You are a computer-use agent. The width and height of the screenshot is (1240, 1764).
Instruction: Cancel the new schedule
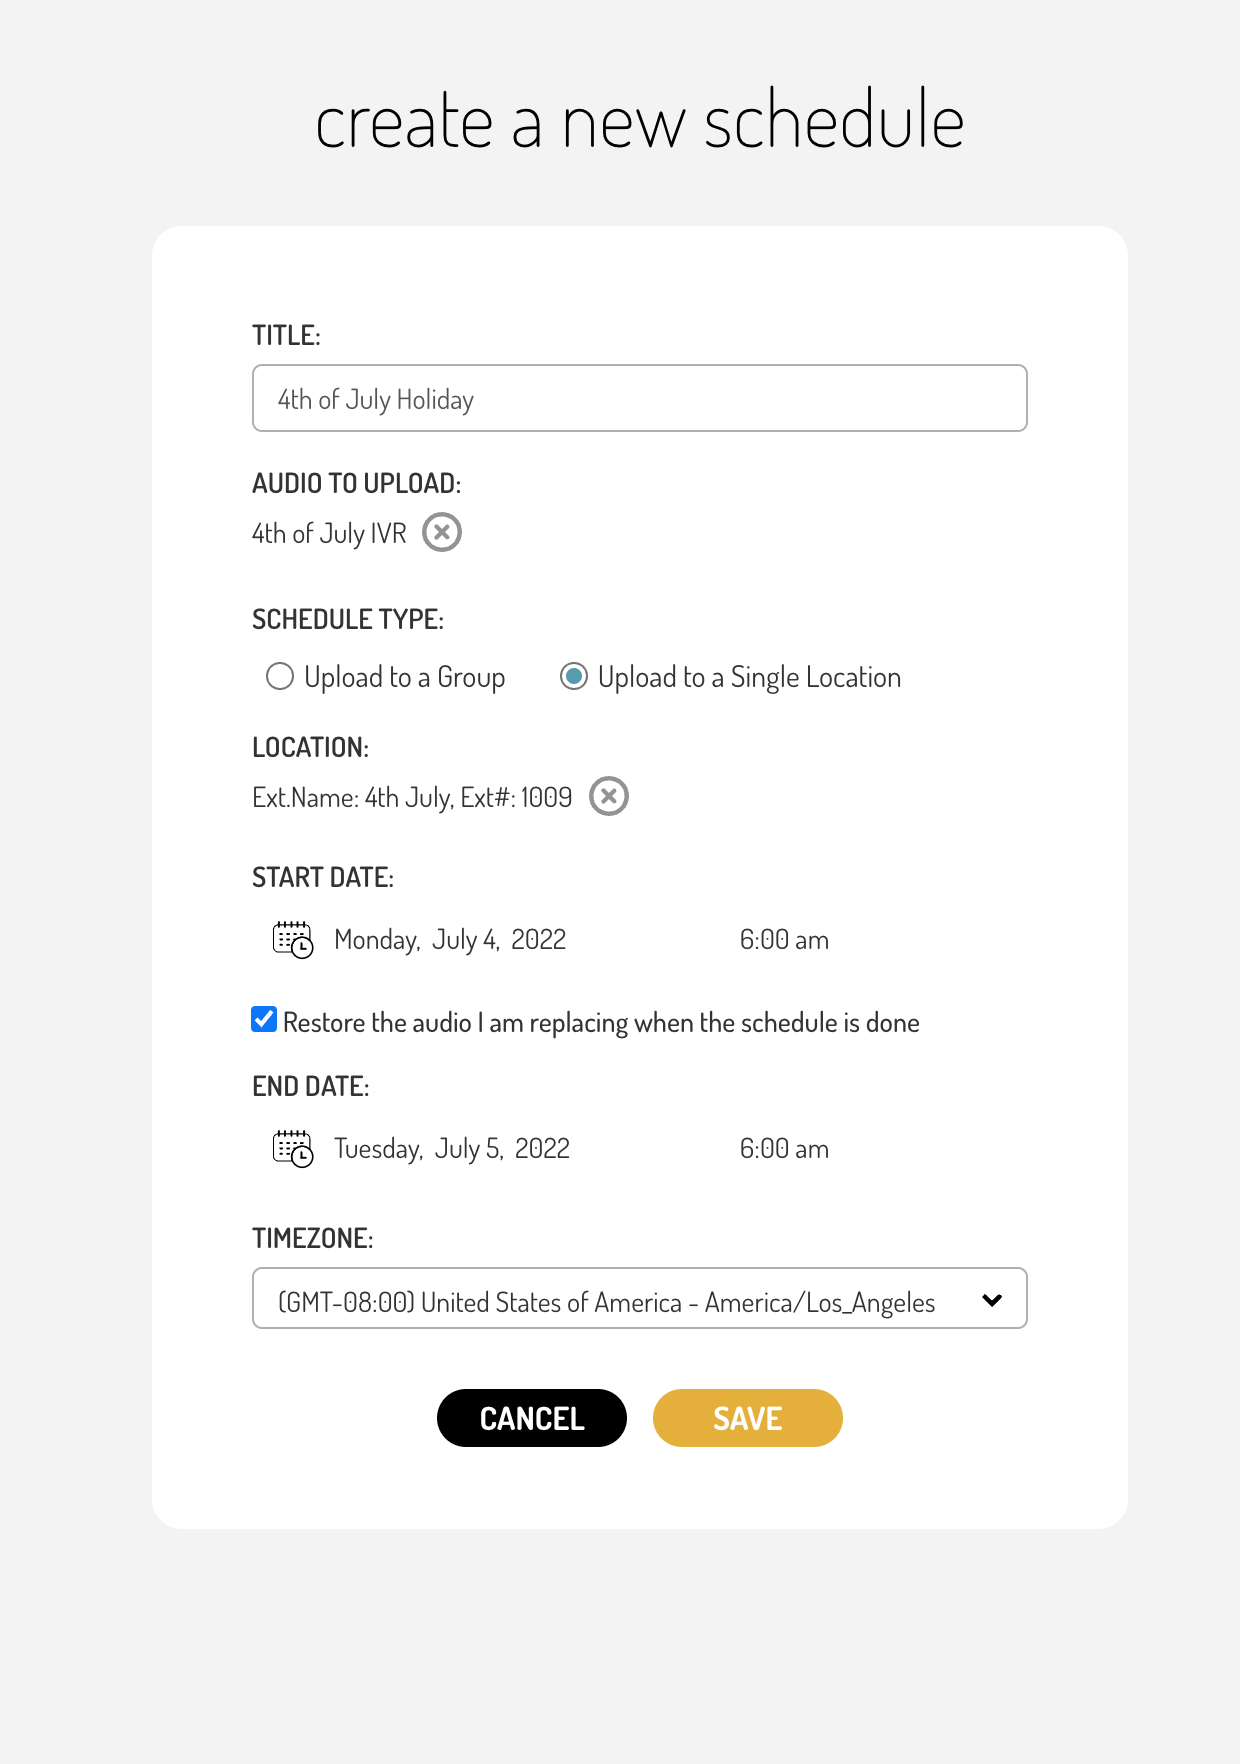pos(532,1418)
